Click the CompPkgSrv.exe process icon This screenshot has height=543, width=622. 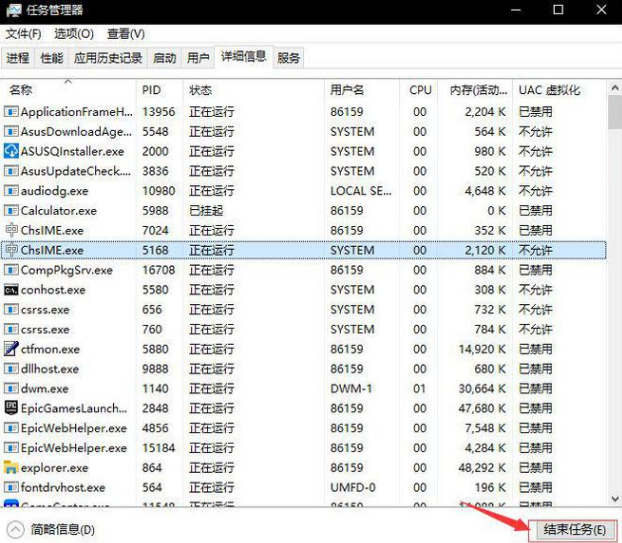(x=11, y=270)
